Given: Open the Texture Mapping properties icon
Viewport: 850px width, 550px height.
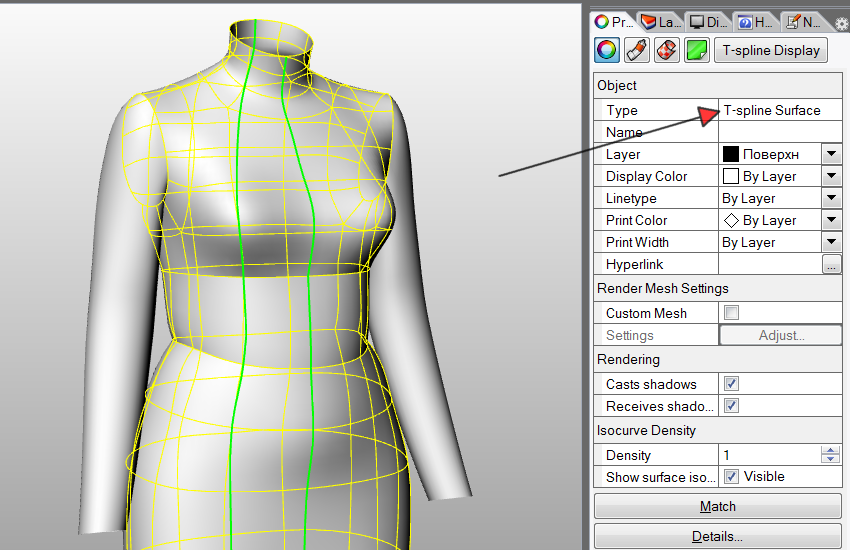Looking at the screenshot, I should pyautogui.click(x=667, y=50).
